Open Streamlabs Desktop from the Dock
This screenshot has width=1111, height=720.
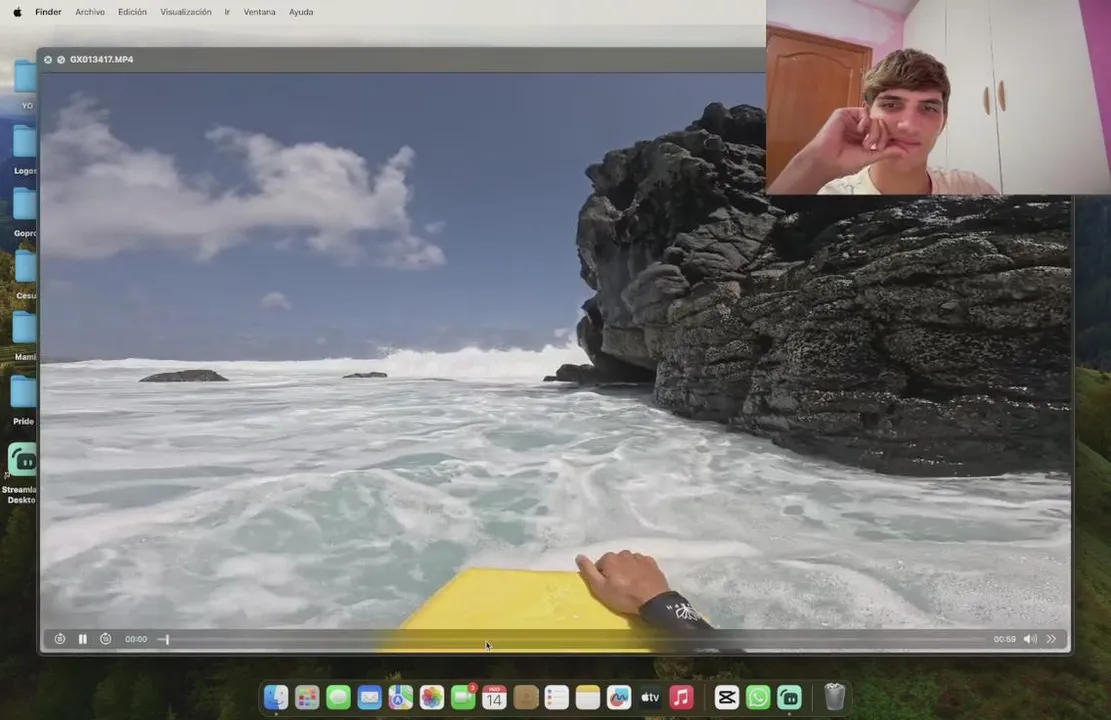click(789, 698)
